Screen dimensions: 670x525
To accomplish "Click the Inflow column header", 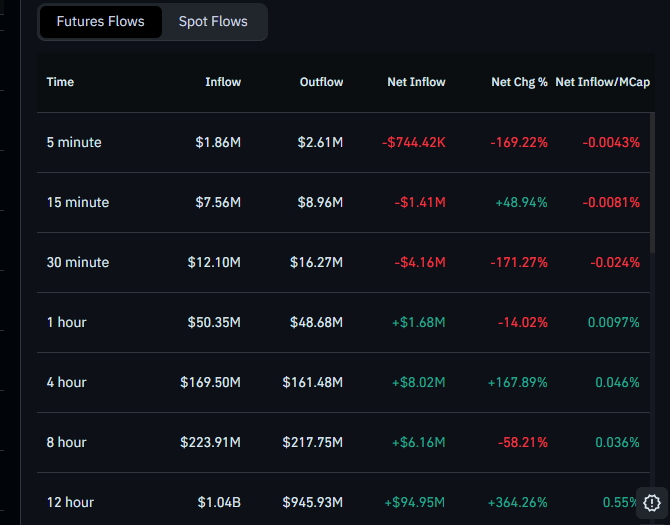I will click(x=223, y=82).
